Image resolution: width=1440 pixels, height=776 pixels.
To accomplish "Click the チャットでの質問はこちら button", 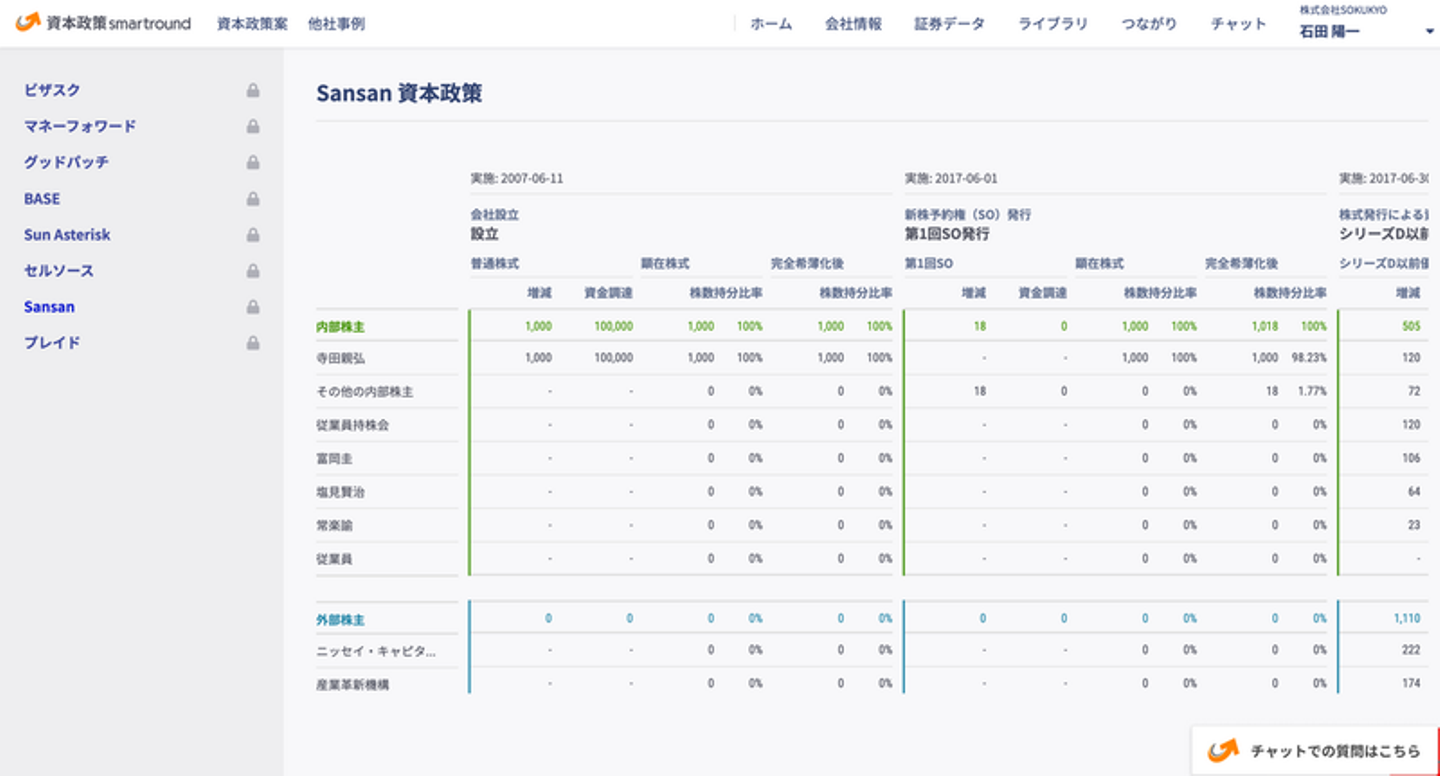I will click(1314, 751).
